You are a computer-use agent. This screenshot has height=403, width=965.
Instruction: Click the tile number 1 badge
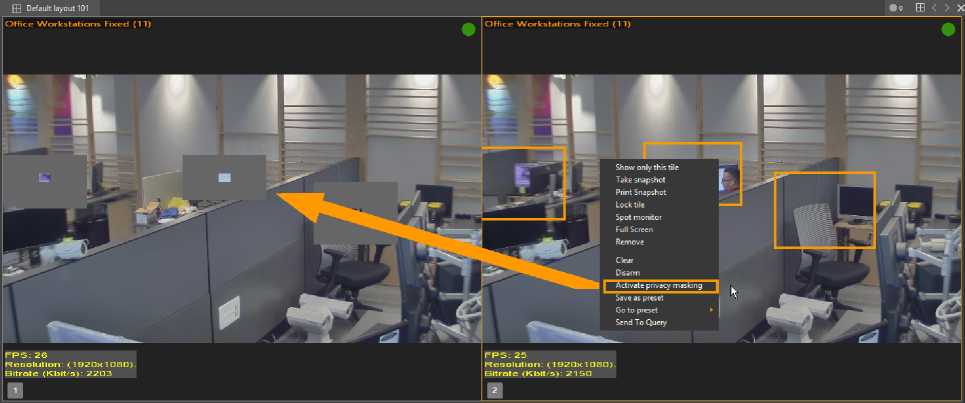pos(15,390)
